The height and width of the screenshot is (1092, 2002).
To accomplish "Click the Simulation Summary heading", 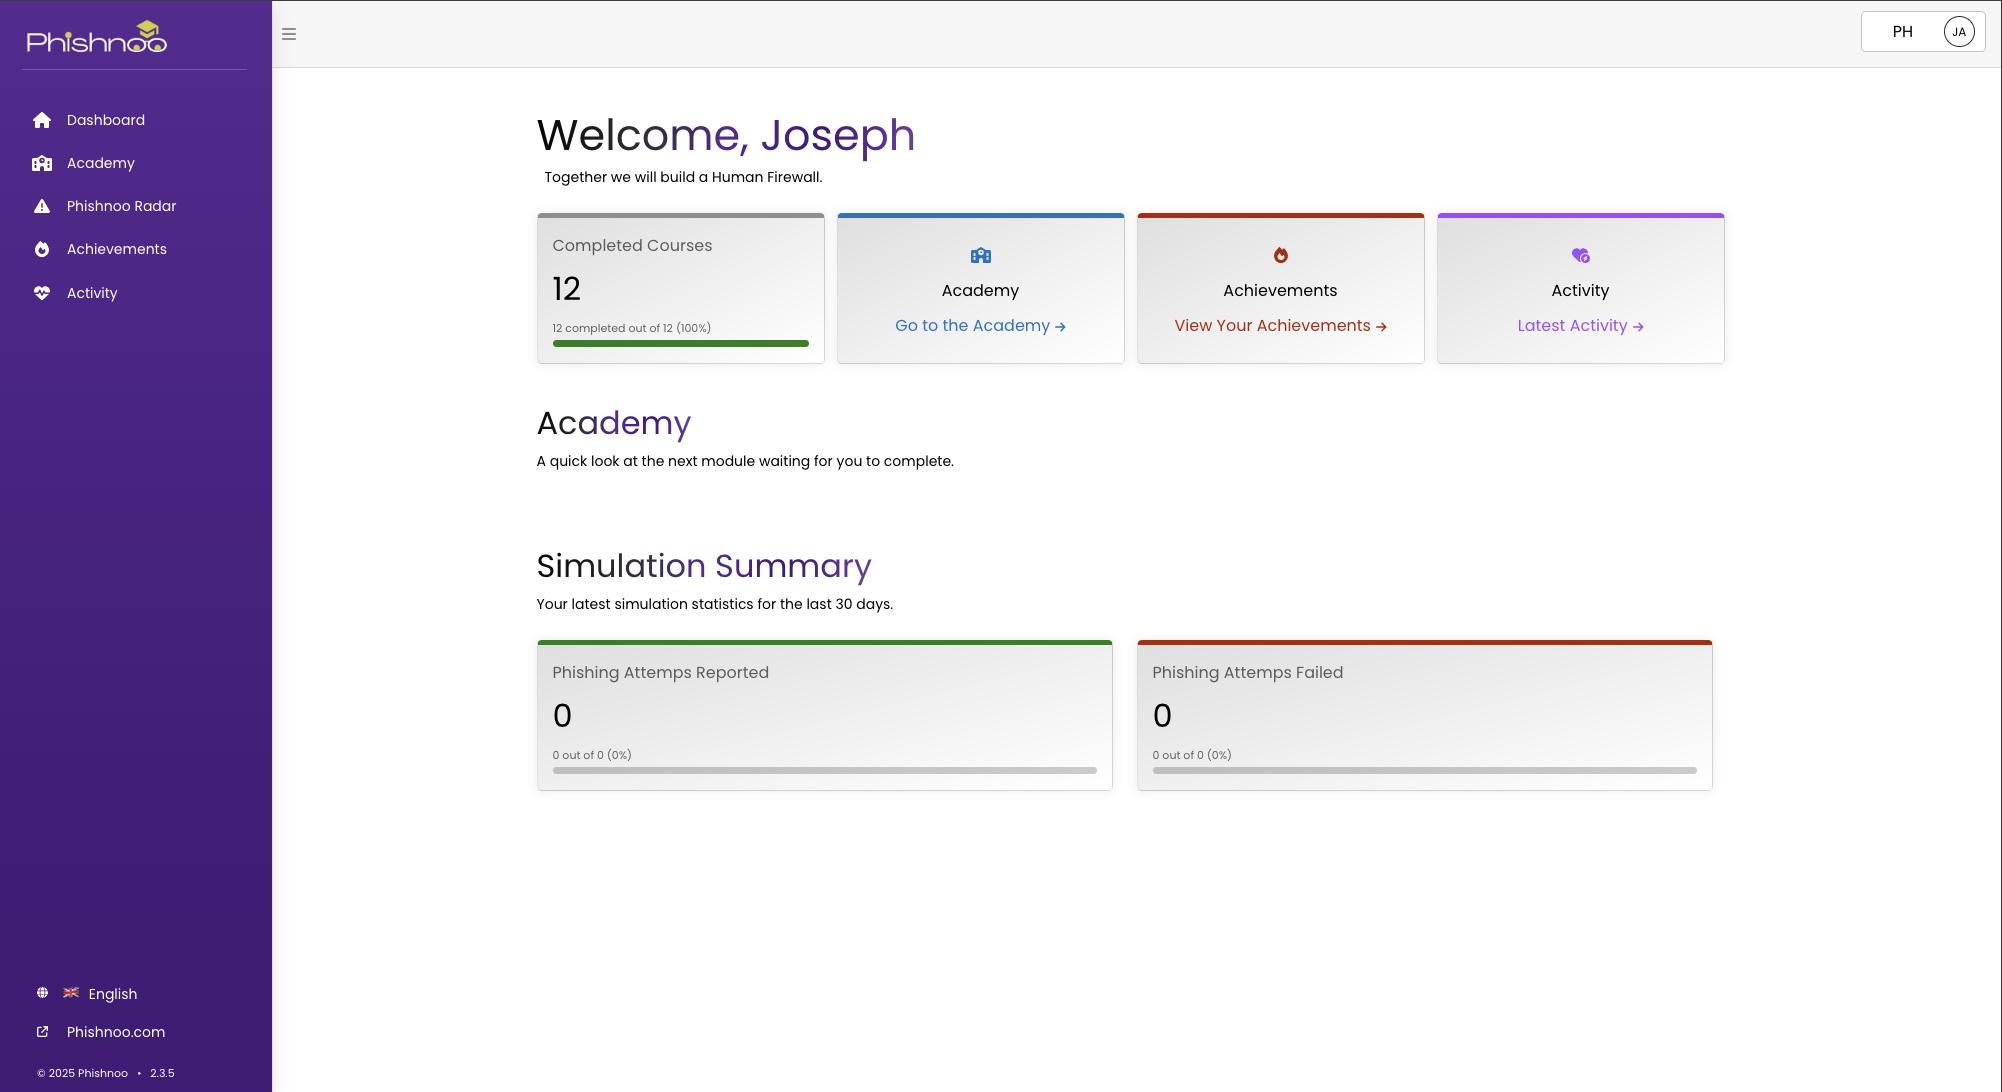I will pos(704,566).
